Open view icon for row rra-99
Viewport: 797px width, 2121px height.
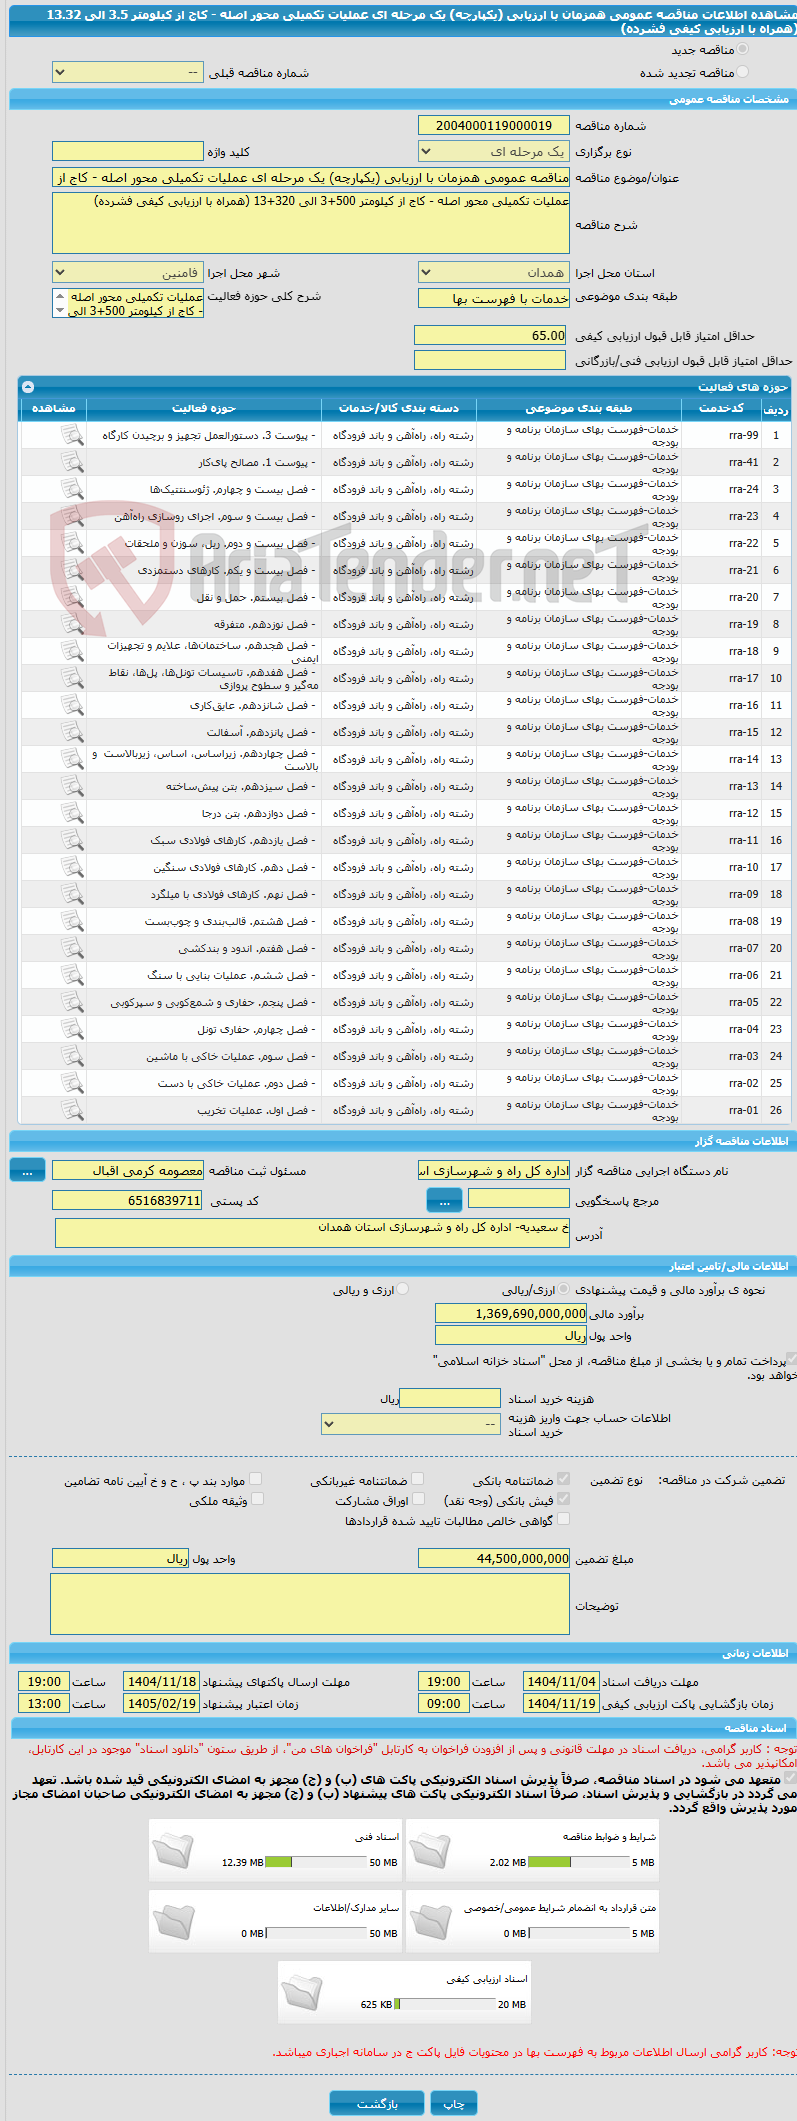72,435
